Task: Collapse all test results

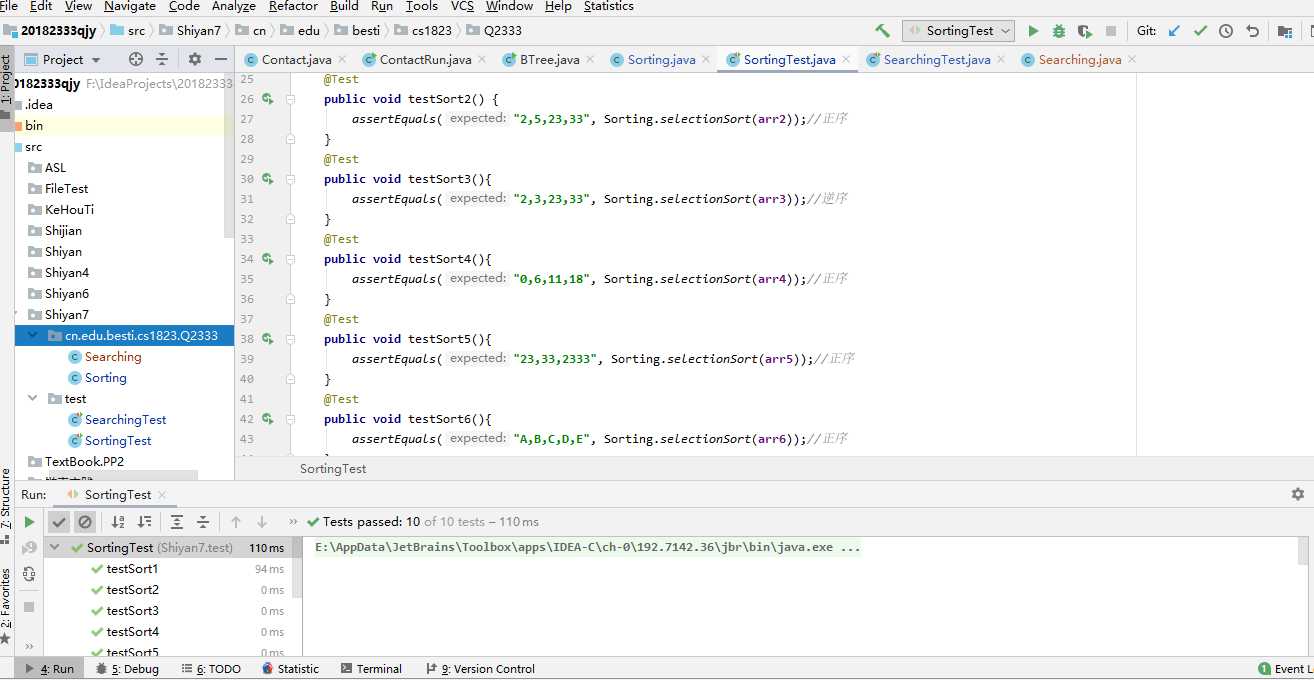Action: [x=203, y=522]
